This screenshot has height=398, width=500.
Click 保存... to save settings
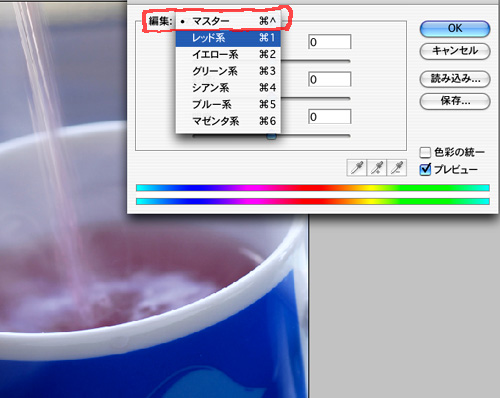(x=455, y=101)
